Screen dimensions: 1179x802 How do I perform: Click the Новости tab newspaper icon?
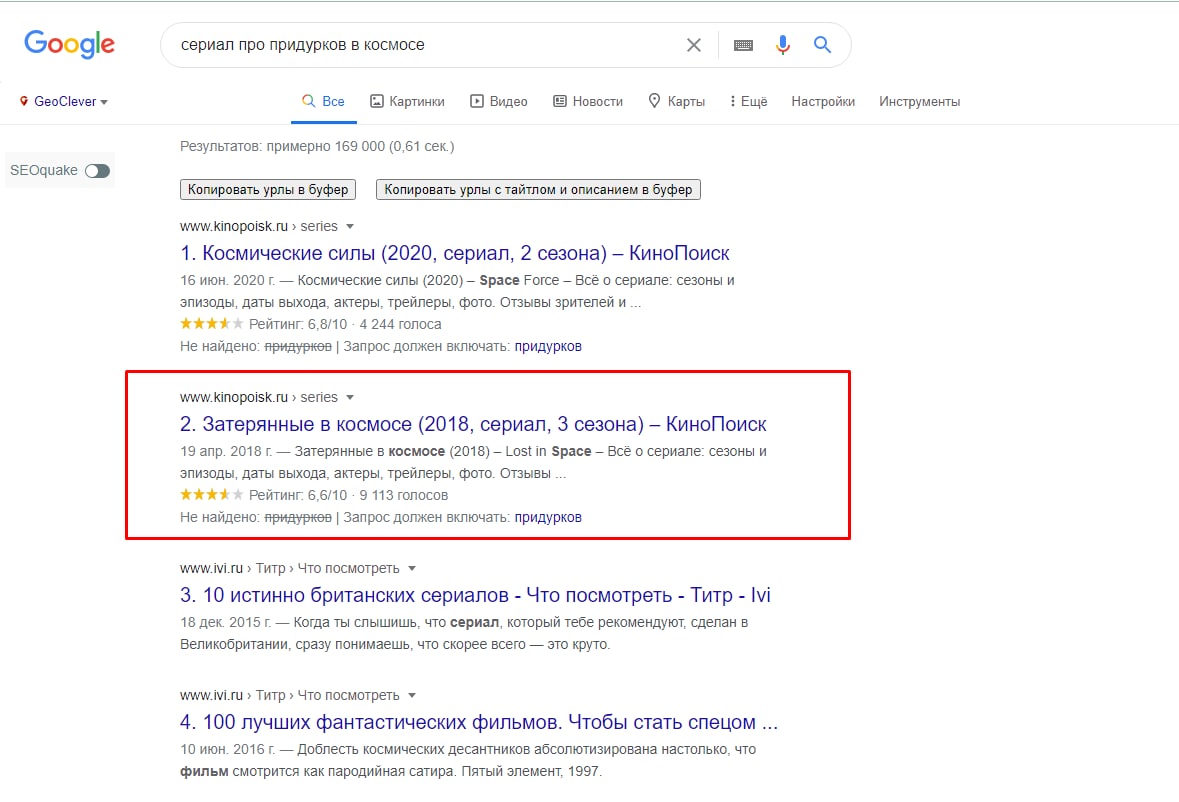pyautogui.click(x=559, y=101)
